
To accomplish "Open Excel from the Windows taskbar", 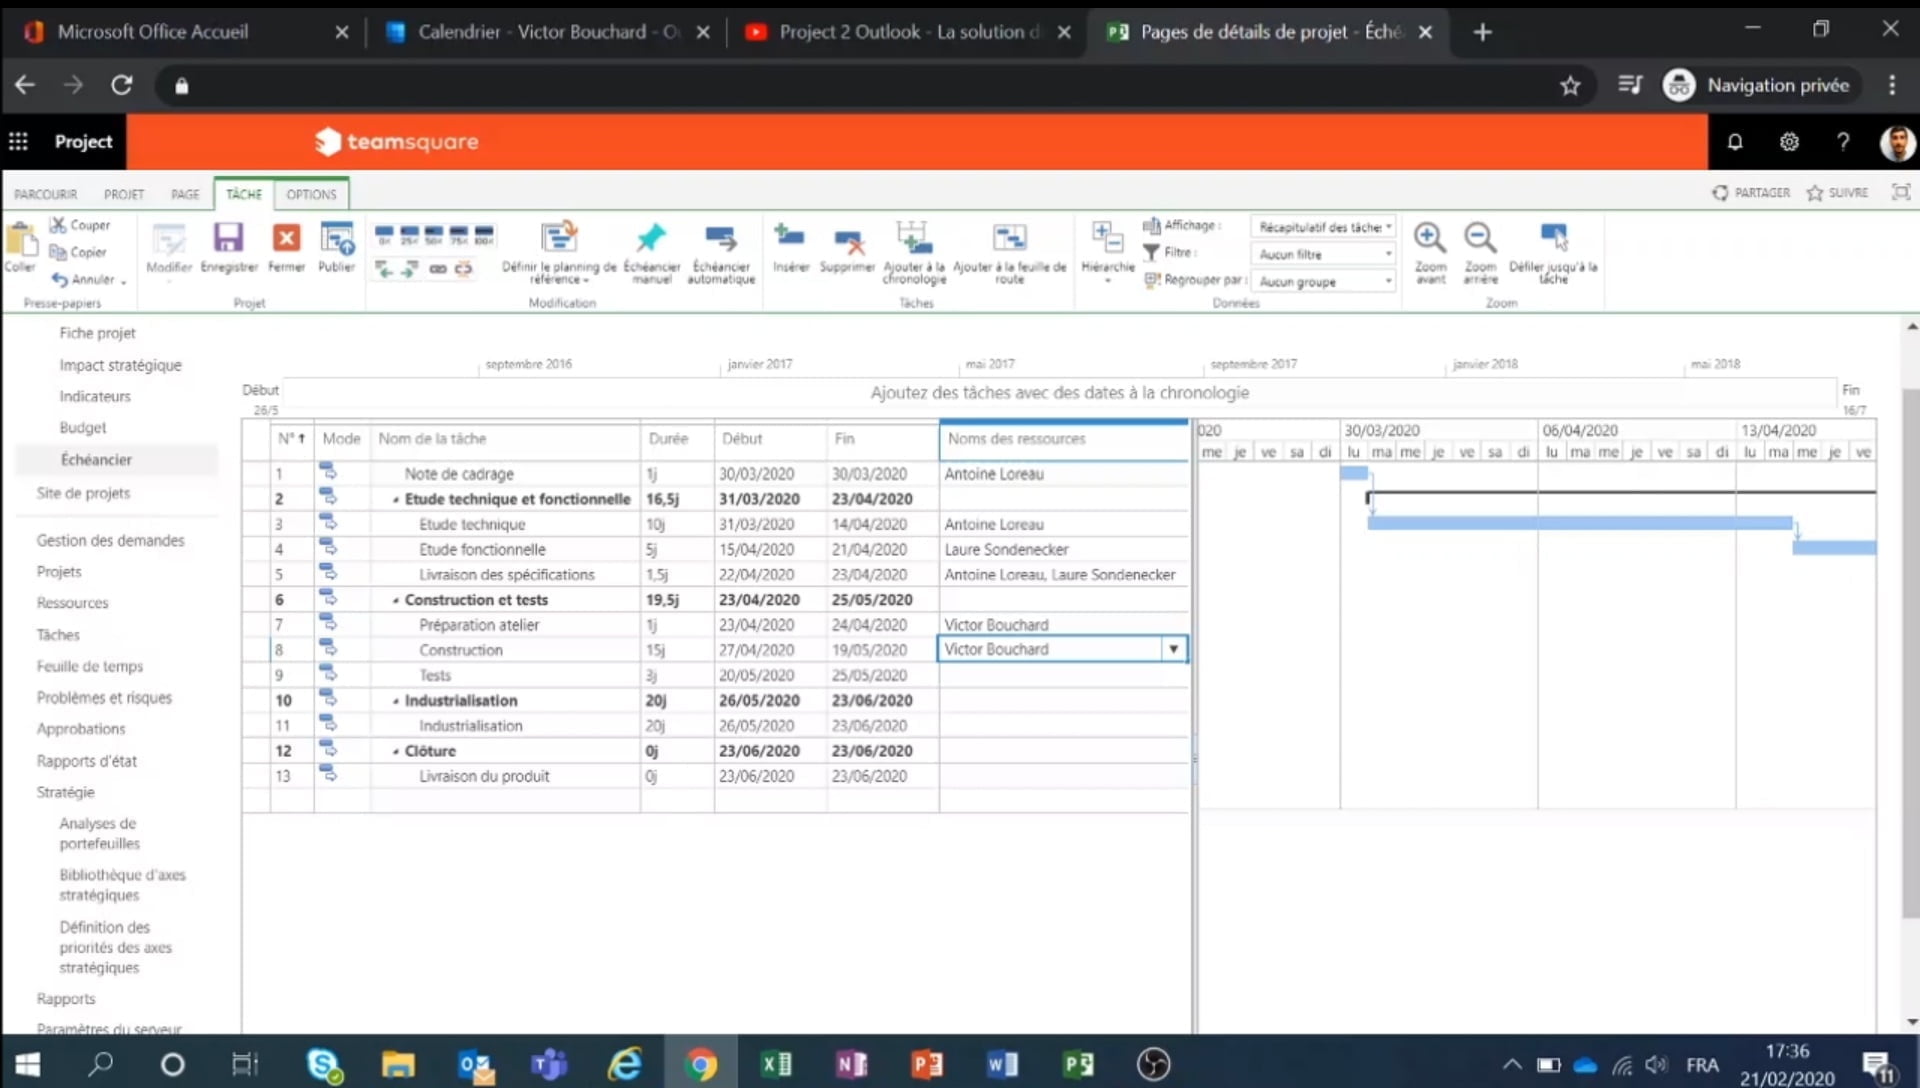I will pyautogui.click(x=777, y=1064).
